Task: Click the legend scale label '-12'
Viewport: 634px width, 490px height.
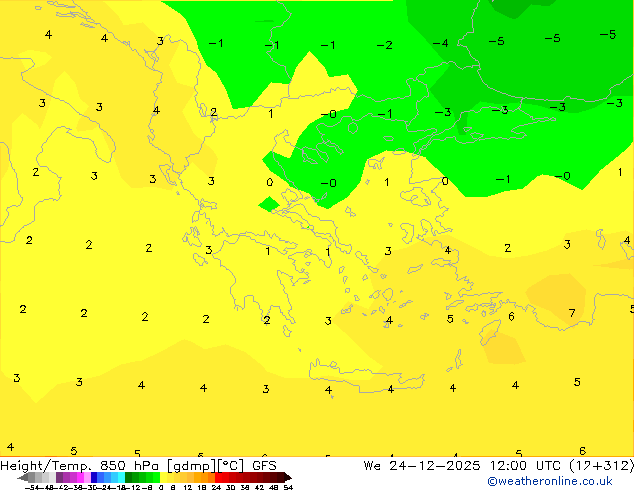Action: click(133, 487)
